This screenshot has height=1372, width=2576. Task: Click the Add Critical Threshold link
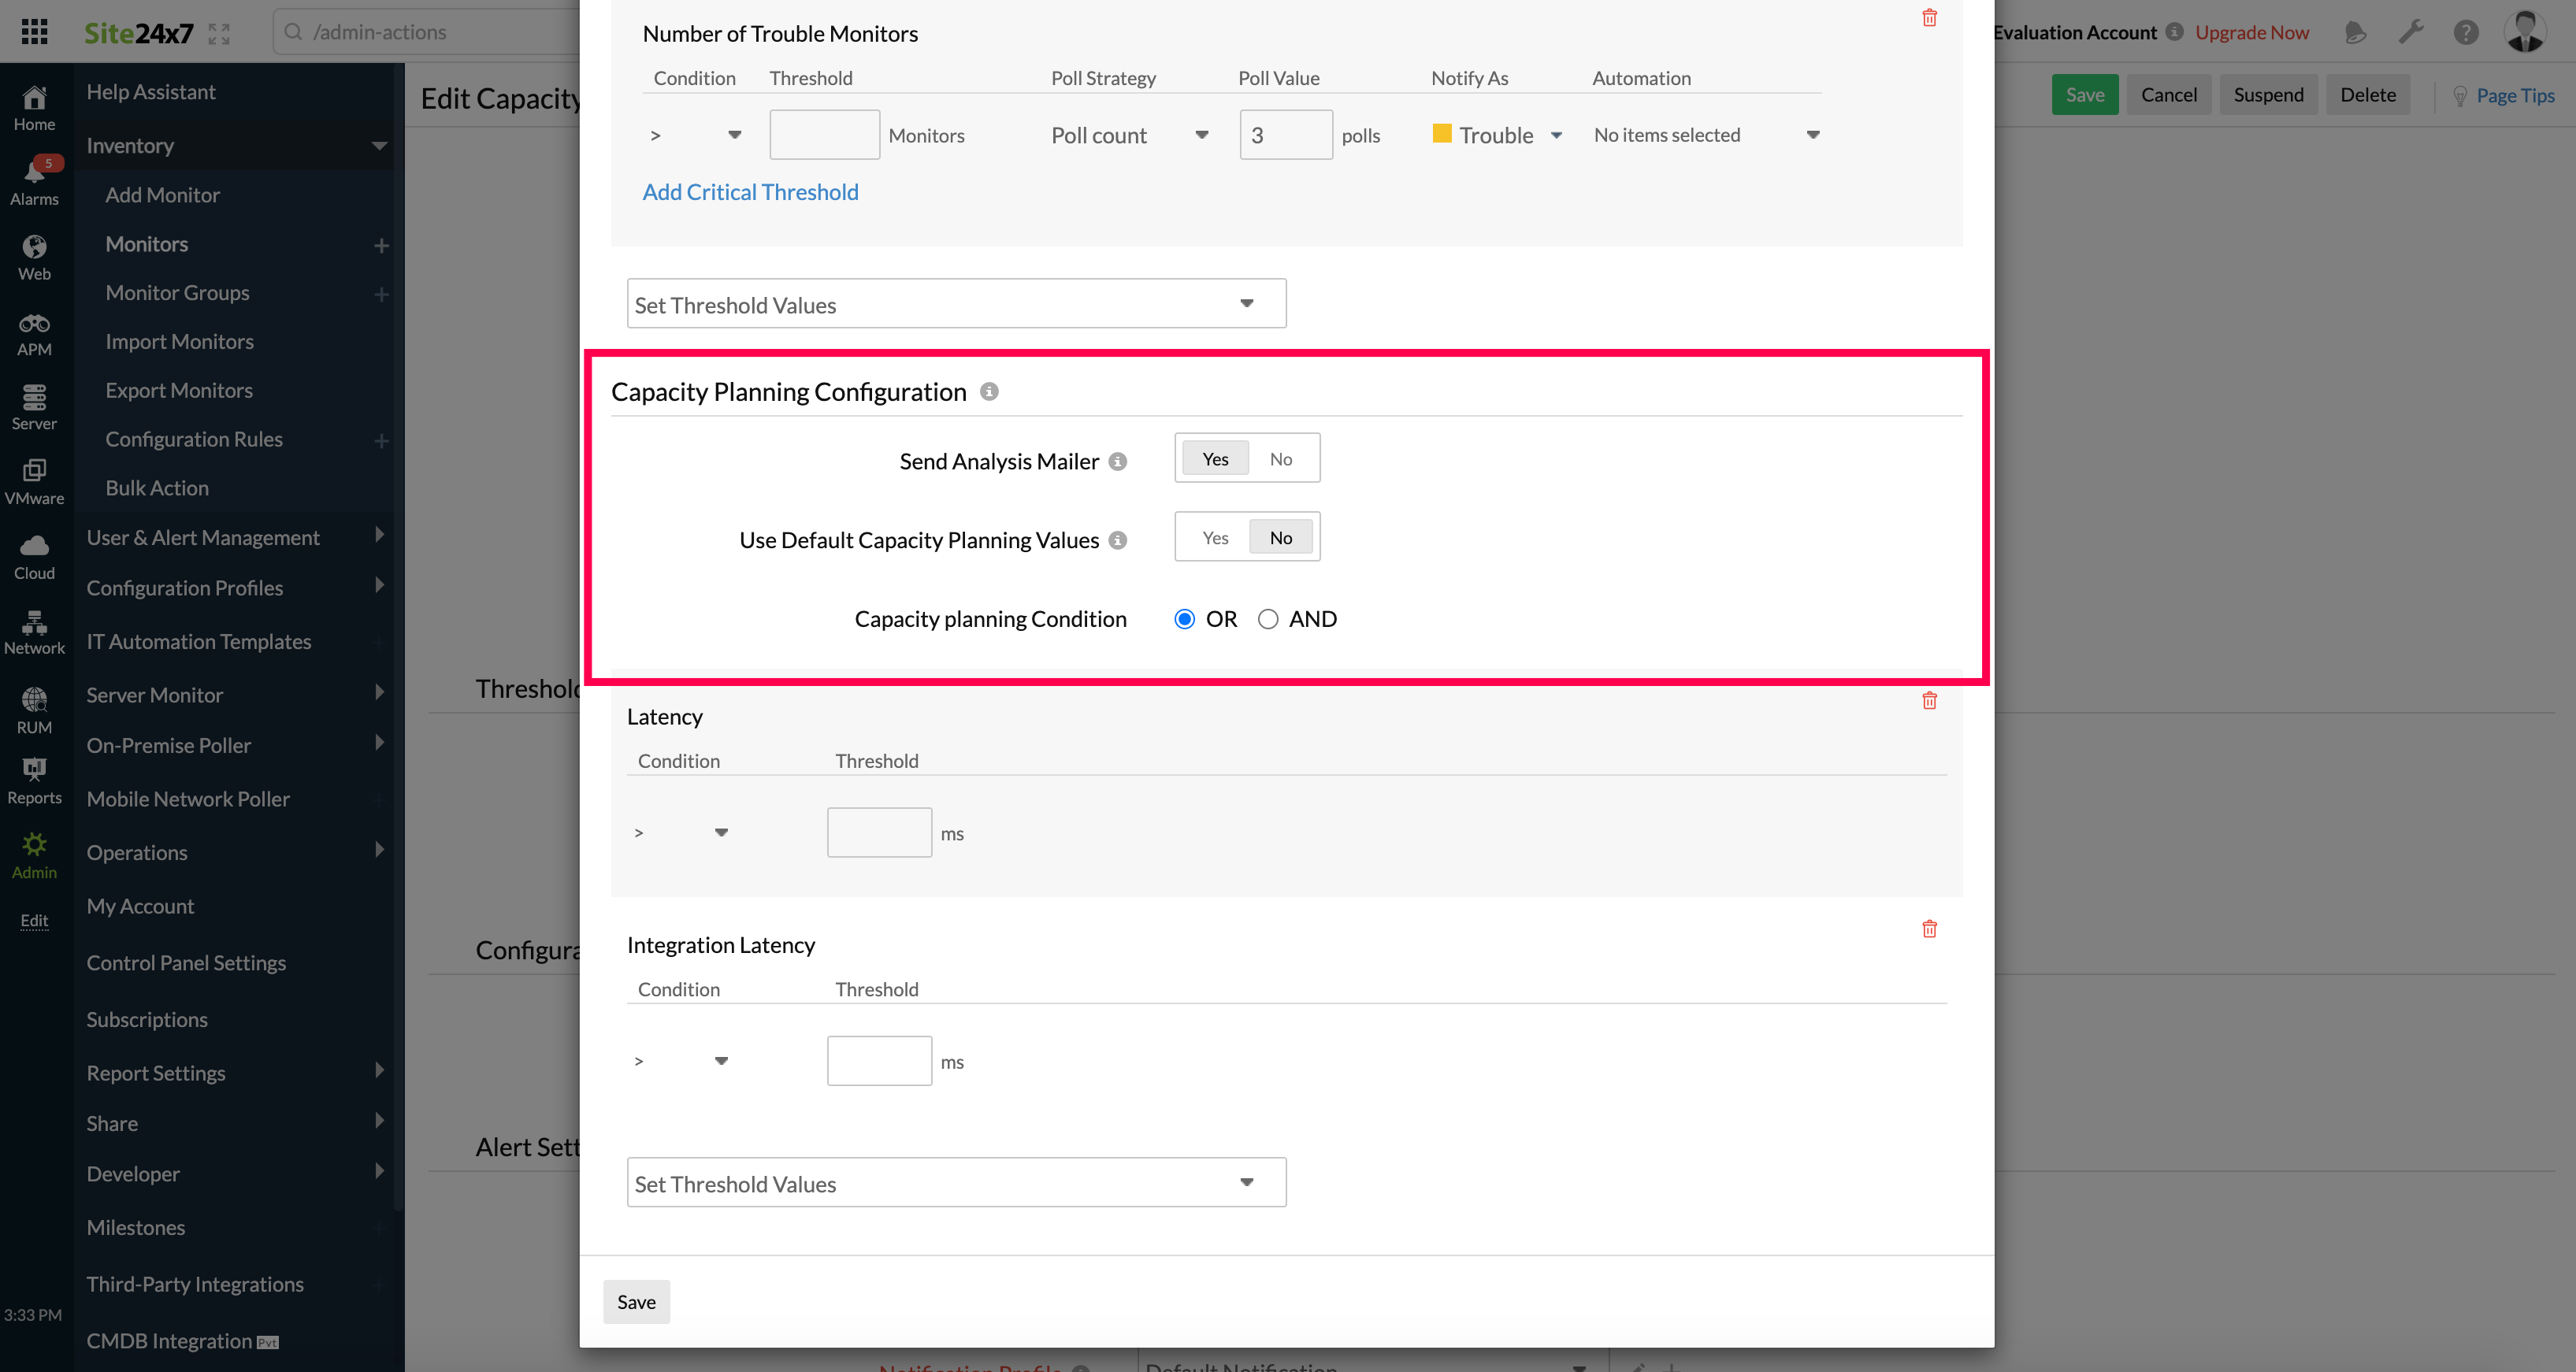750,191
